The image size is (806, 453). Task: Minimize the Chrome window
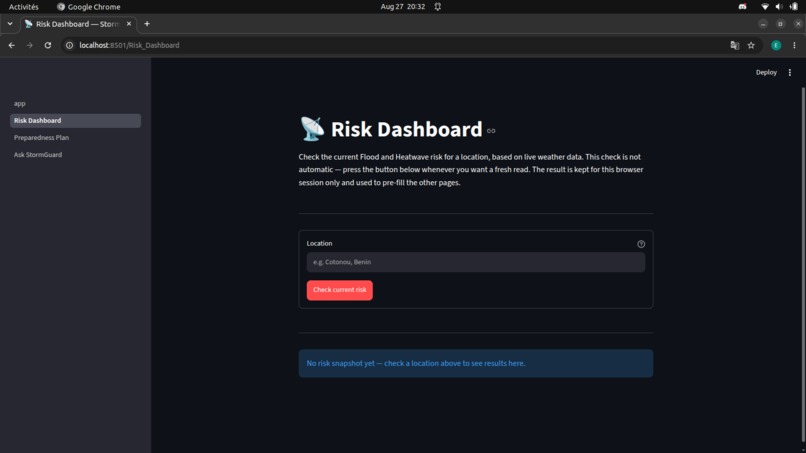763,24
